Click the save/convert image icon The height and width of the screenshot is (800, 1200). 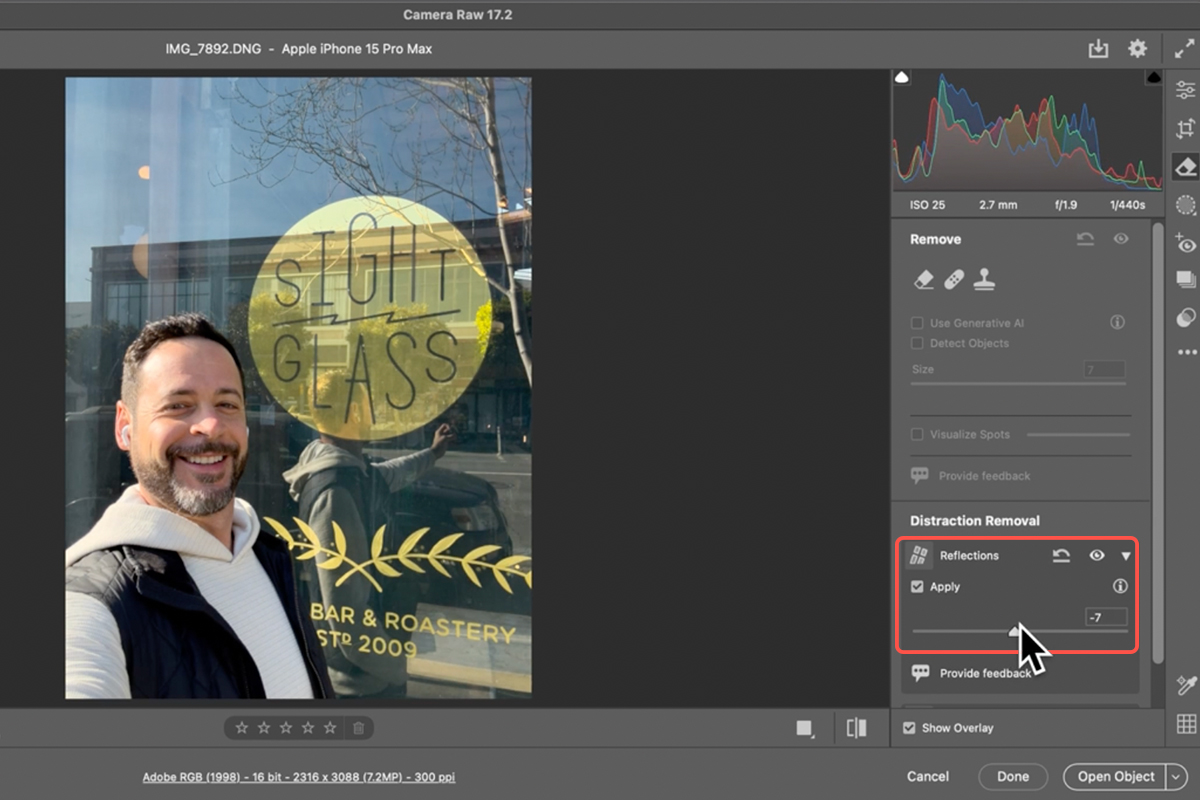click(x=1098, y=49)
